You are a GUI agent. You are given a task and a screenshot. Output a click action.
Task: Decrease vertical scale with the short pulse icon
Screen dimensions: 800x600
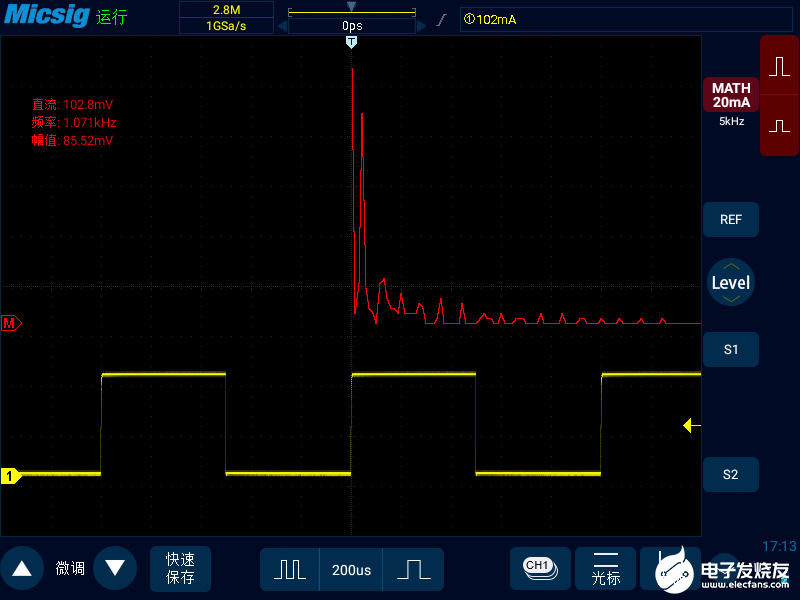[779, 126]
